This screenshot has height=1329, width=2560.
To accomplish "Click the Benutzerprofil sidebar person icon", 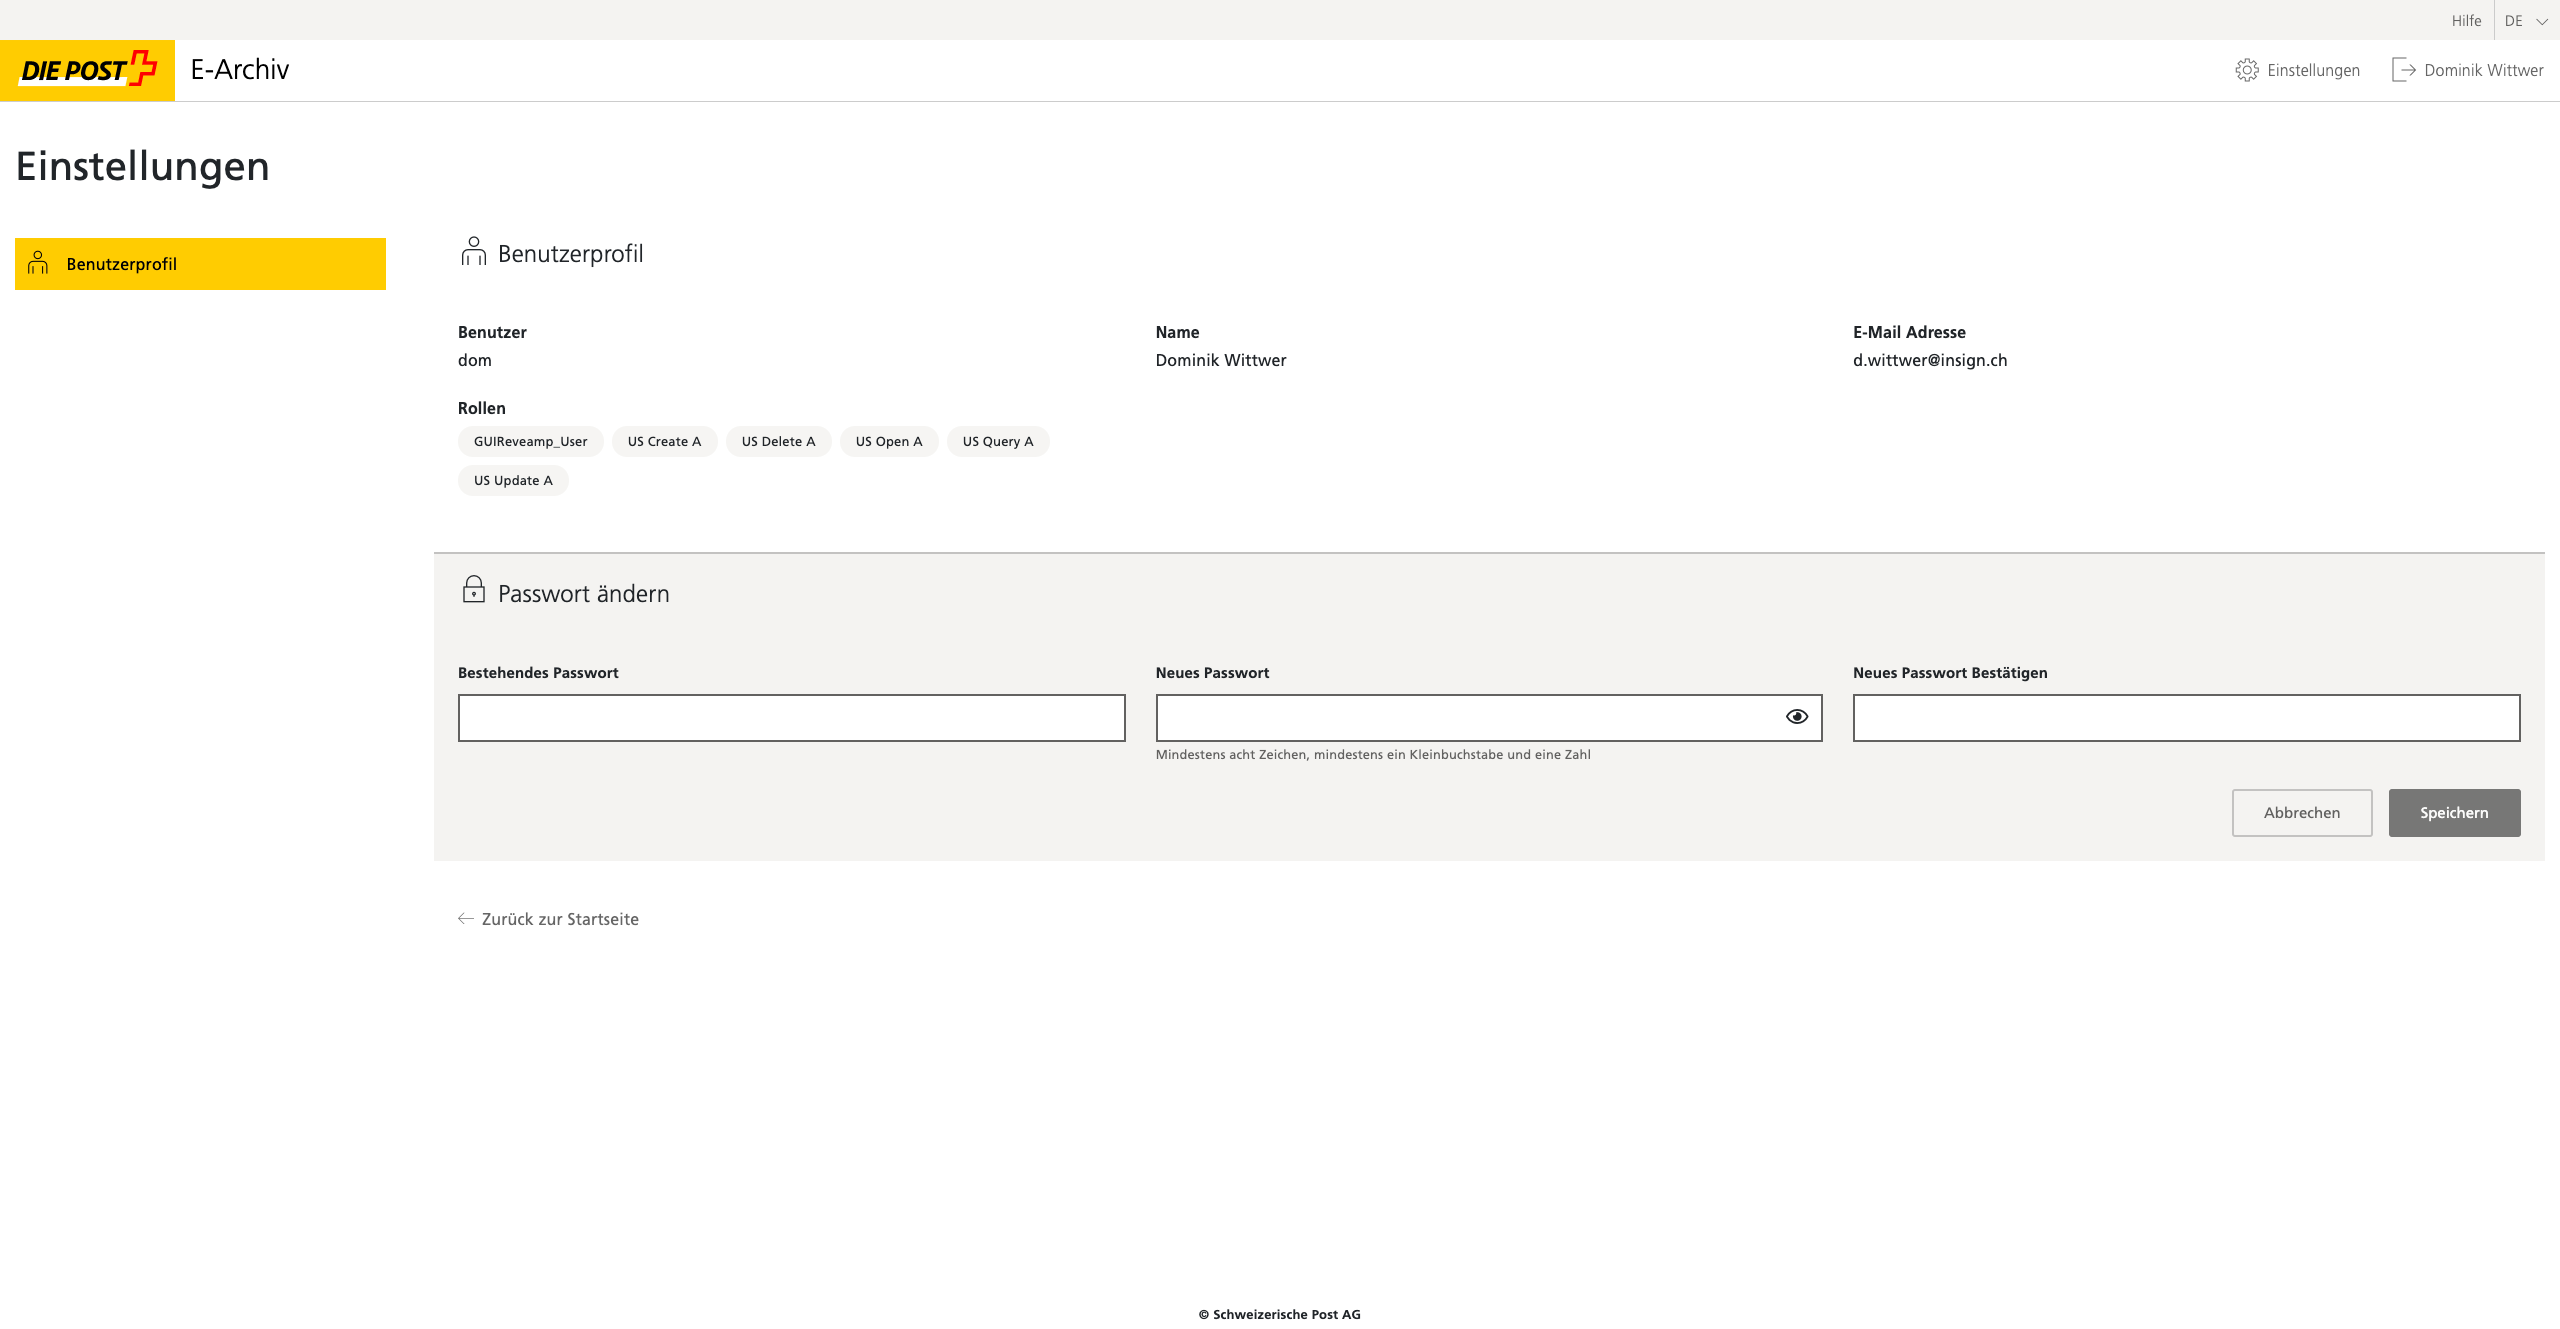I will 38,263.
